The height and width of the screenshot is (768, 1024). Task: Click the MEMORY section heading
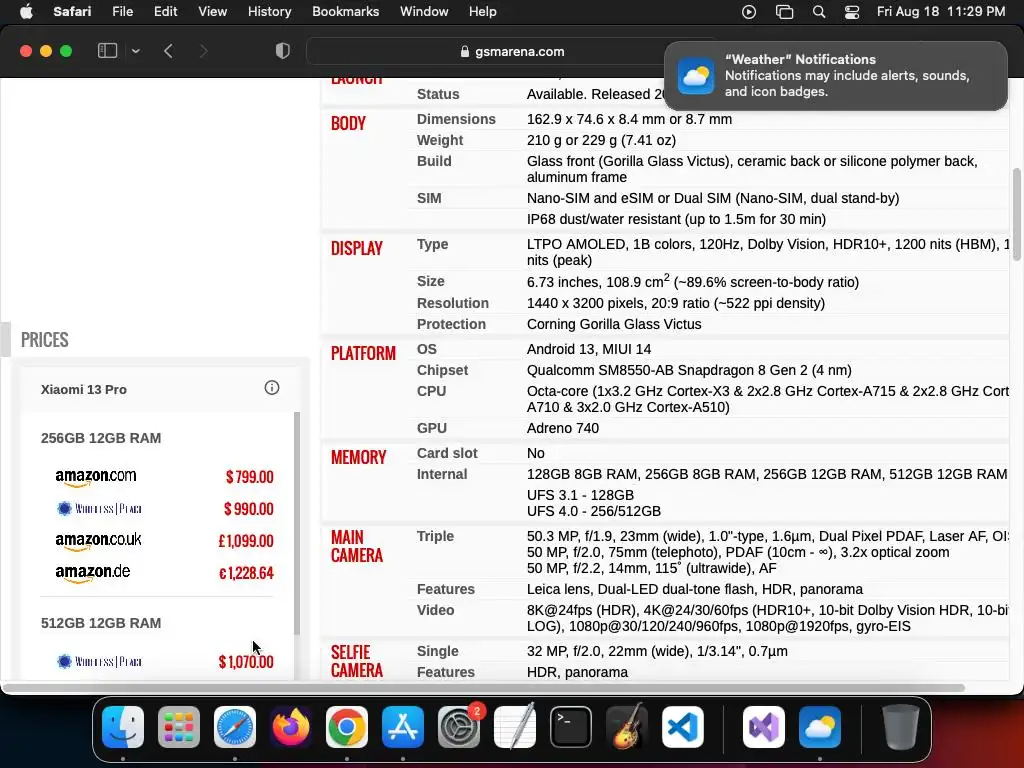click(x=359, y=457)
